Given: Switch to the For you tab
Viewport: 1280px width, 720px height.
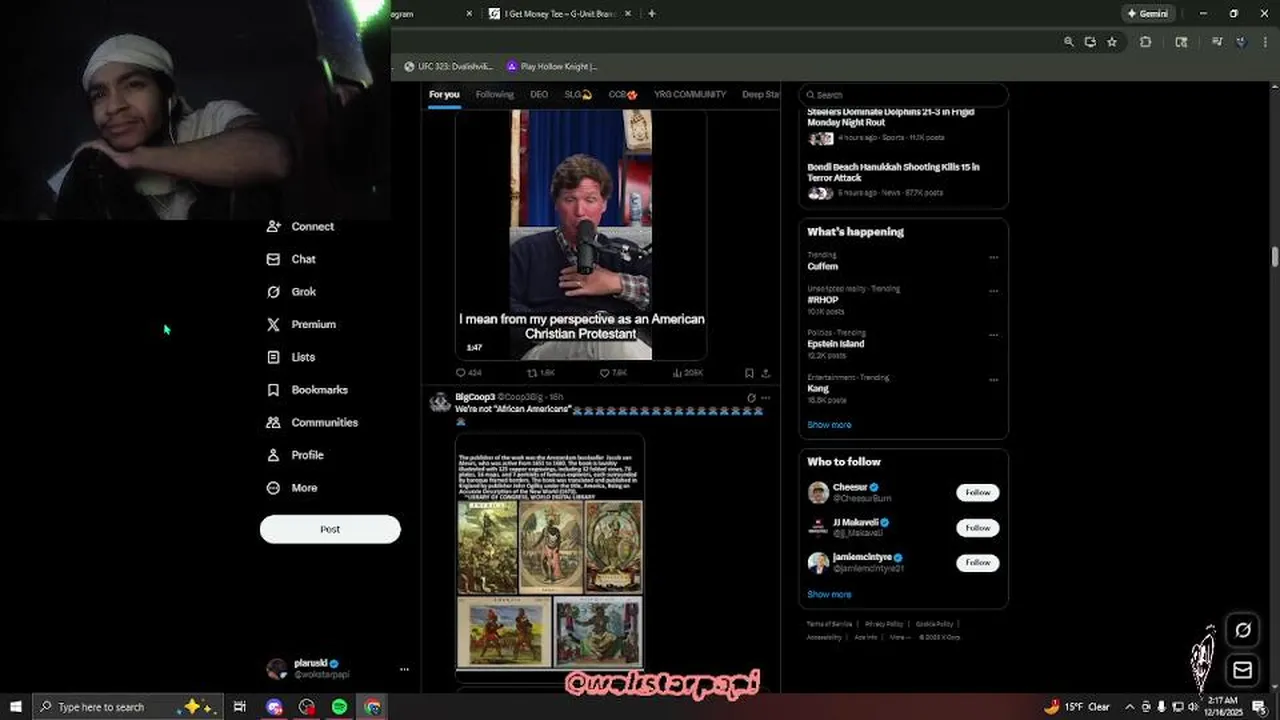Looking at the screenshot, I should pyautogui.click(x=444, y=94).
